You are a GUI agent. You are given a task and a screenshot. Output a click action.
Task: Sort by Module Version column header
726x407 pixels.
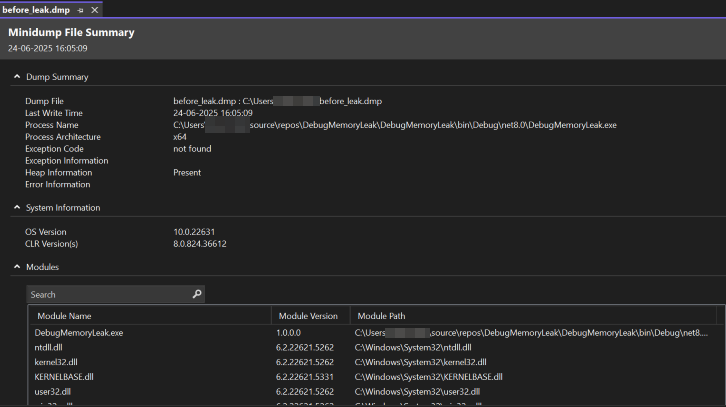point(308,316)
